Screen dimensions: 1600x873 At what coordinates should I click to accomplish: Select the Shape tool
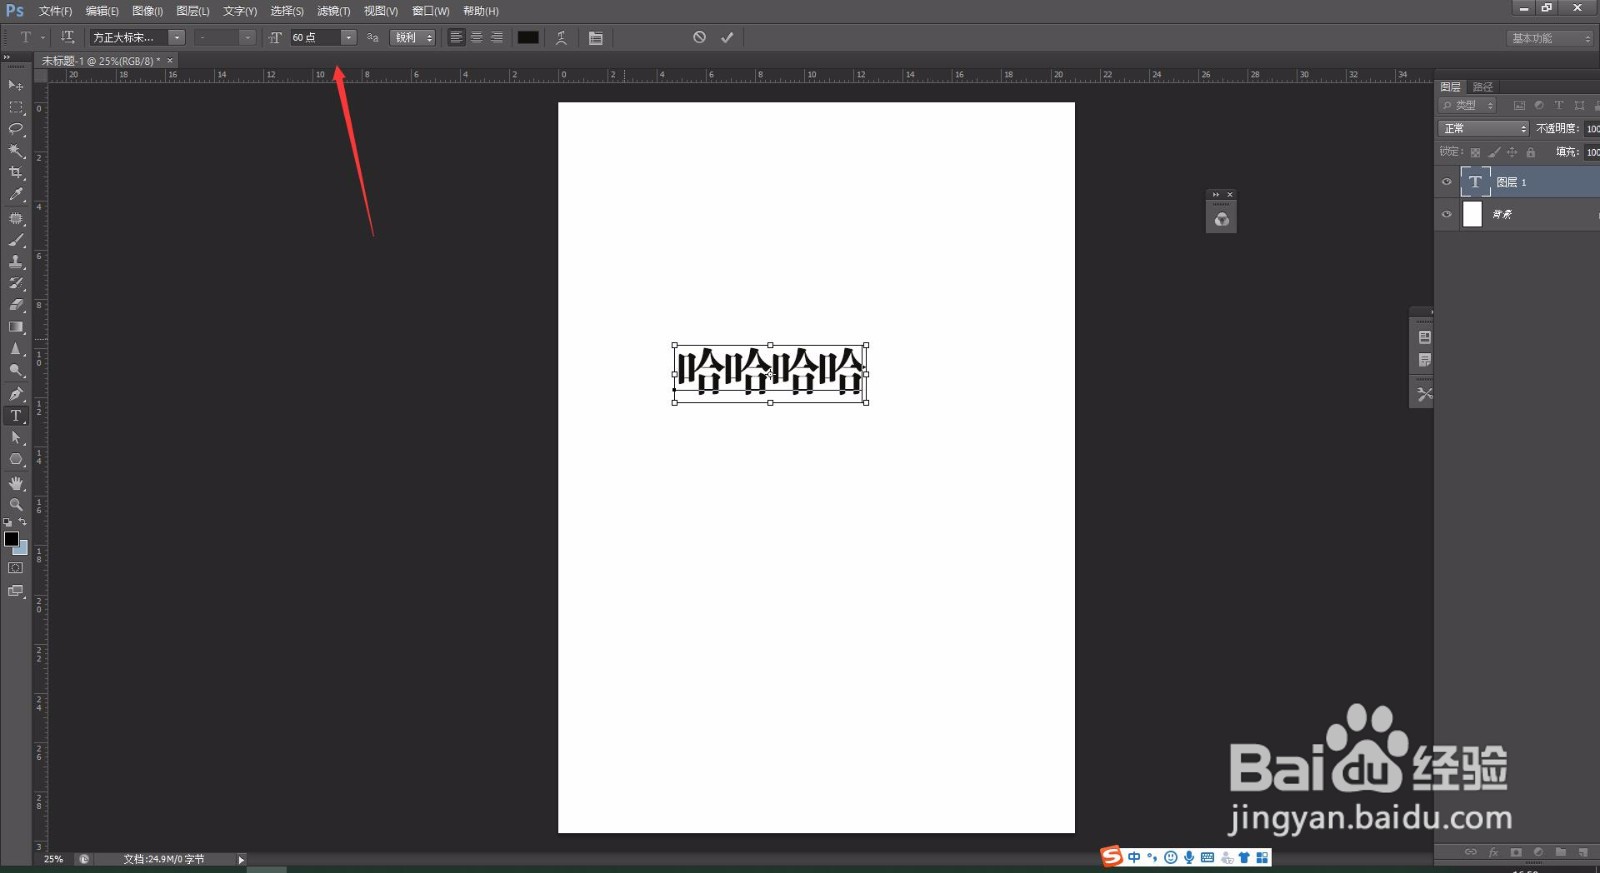pos(16,460)
